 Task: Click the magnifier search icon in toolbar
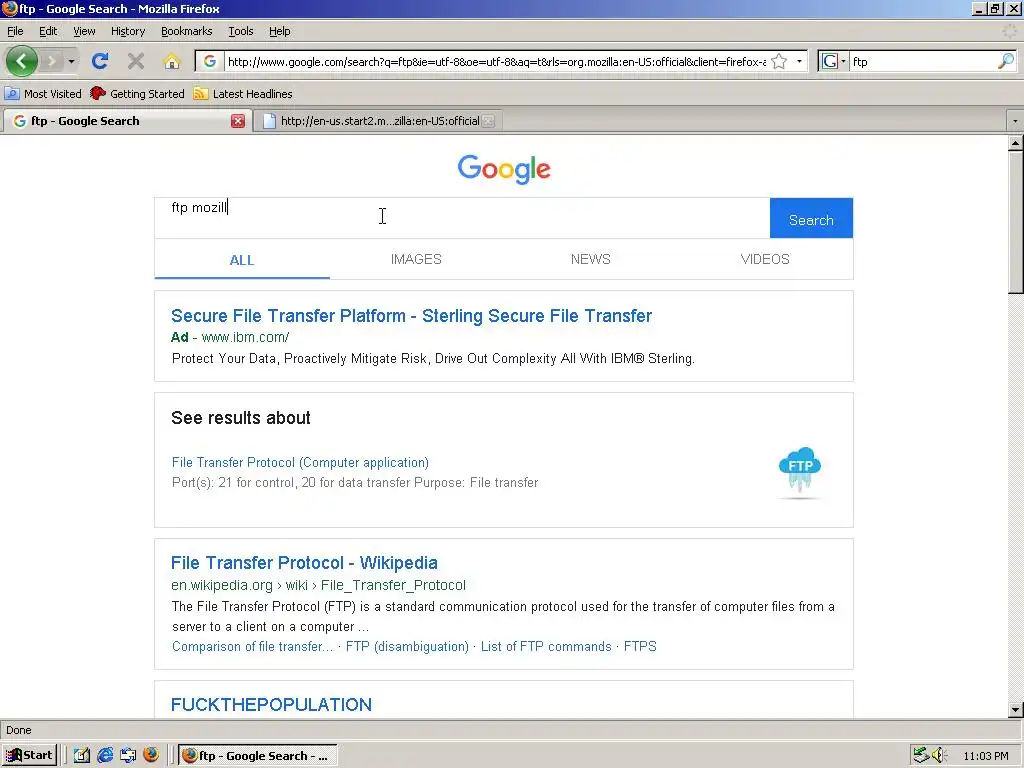click(x=1006, y=61)
